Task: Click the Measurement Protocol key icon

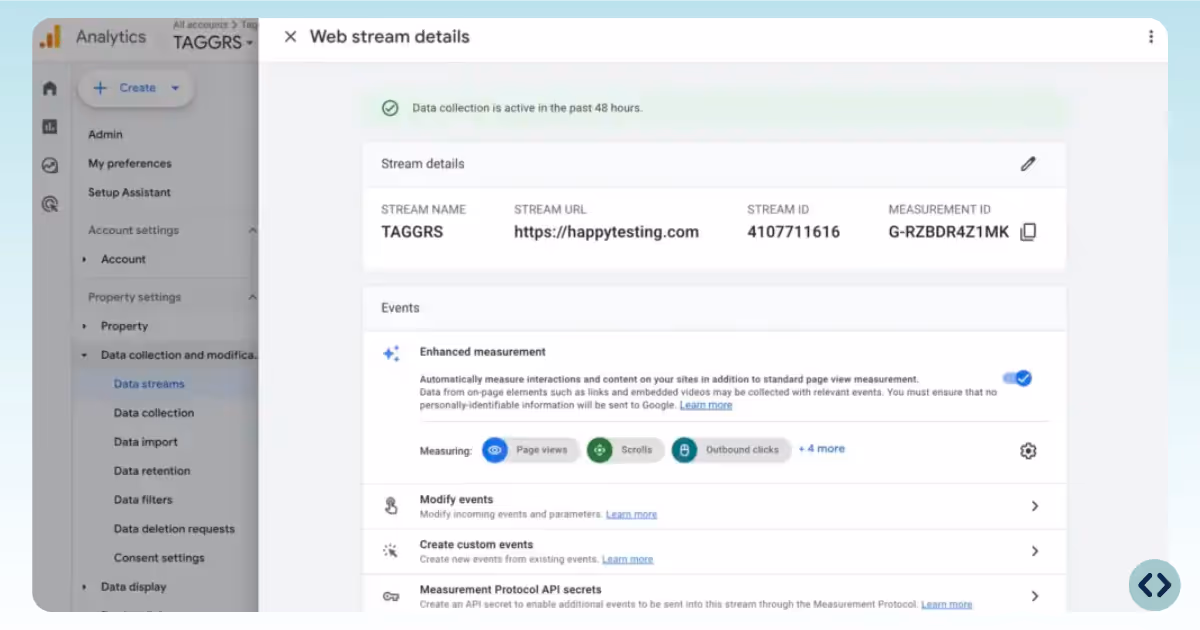Action: click(391, 596)
